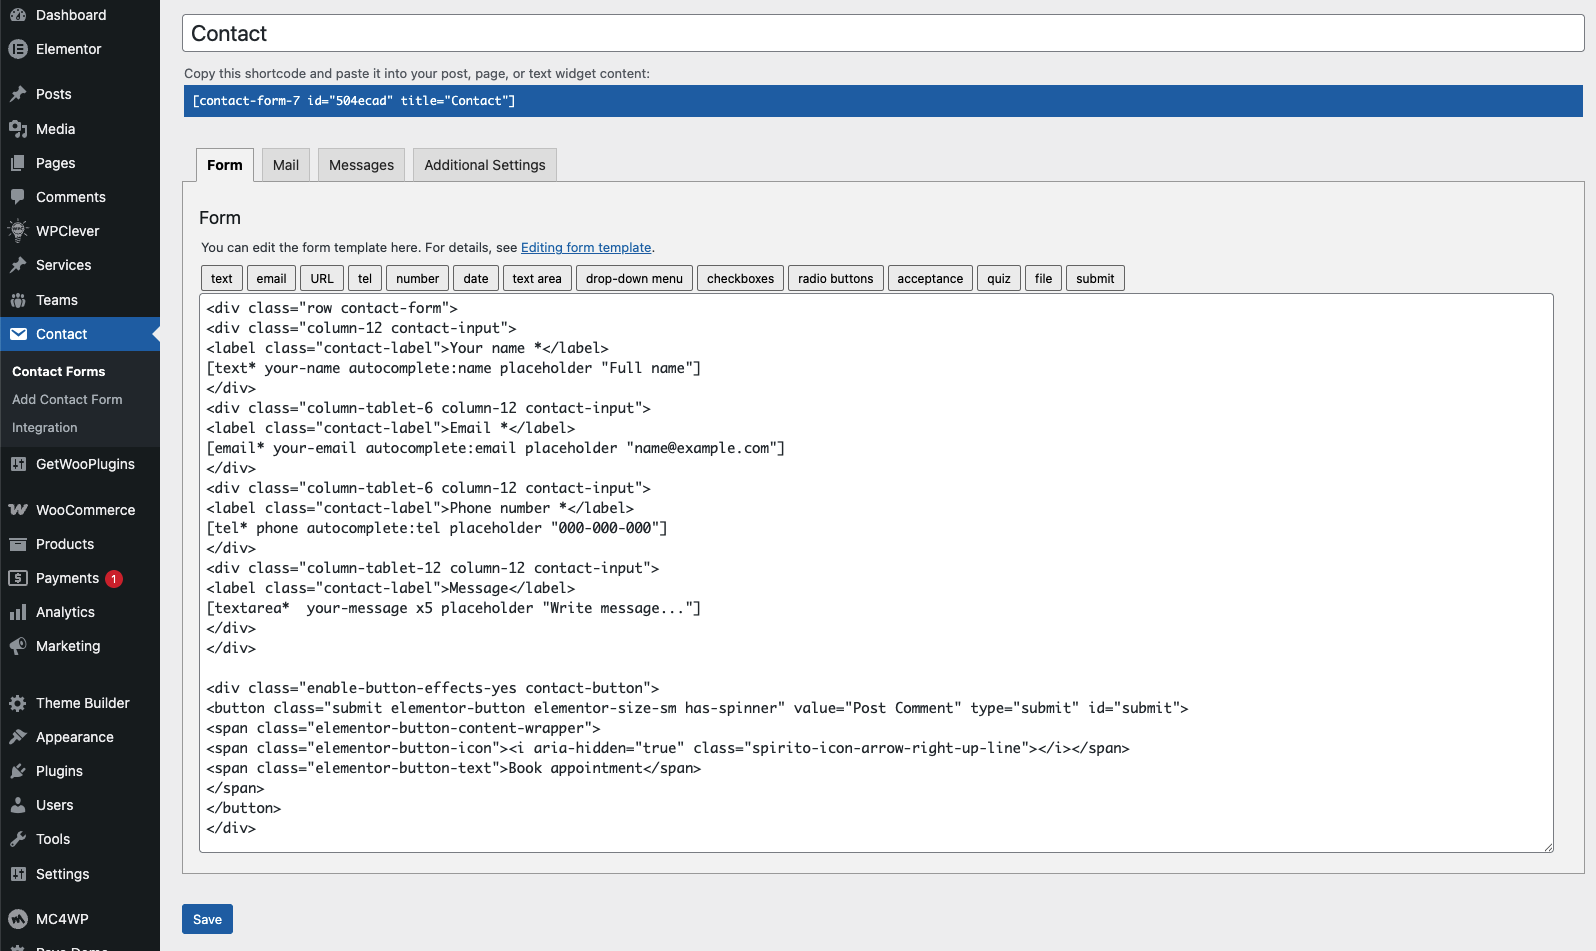Insert a checkboxes form tag
The height and width of the screenshot is (951, 1596).
[x=740, y=279]
